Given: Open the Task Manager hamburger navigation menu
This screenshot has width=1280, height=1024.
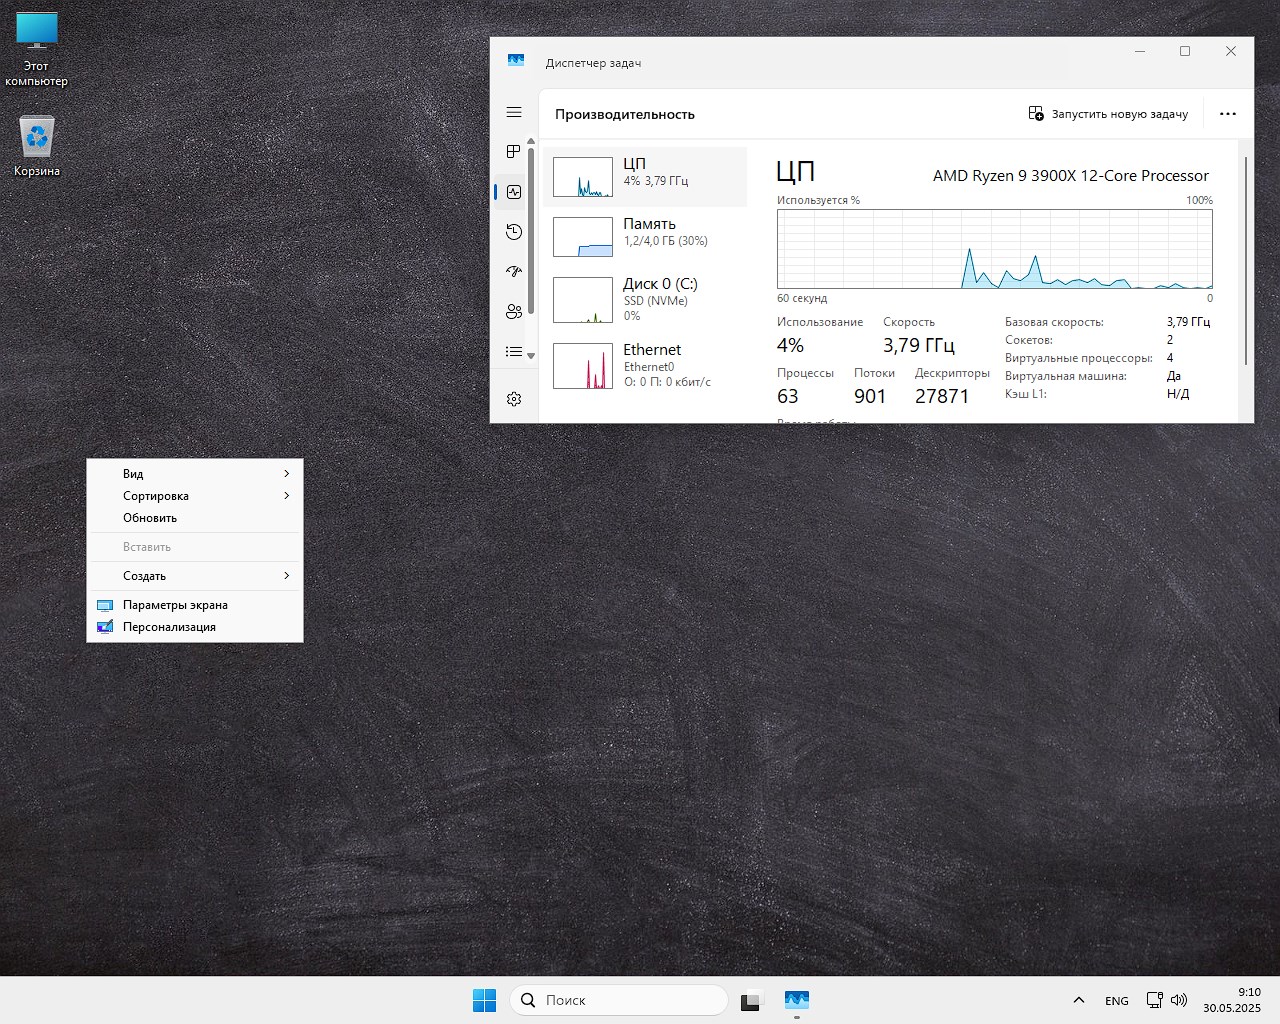Looking at the screenshot, I should click(514, 113).
